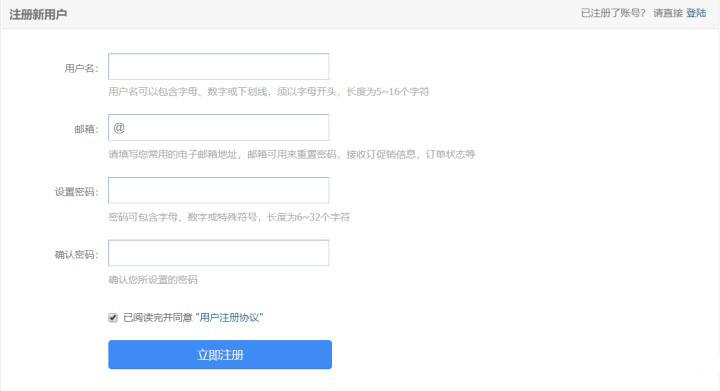Go to the 登陆 login link
The height and width of the screenshot is (391, 720).
coord(696,13)
